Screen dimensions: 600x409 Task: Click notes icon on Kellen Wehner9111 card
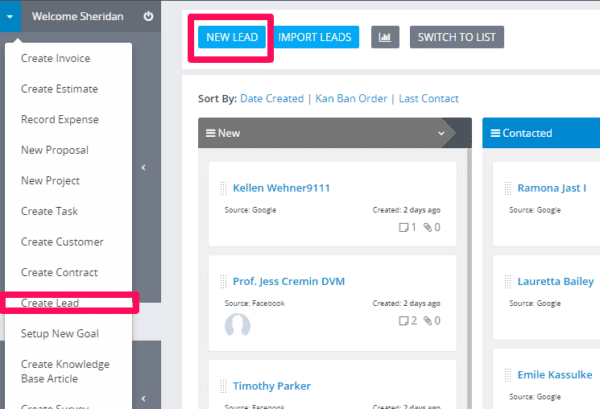pos(407,227)
